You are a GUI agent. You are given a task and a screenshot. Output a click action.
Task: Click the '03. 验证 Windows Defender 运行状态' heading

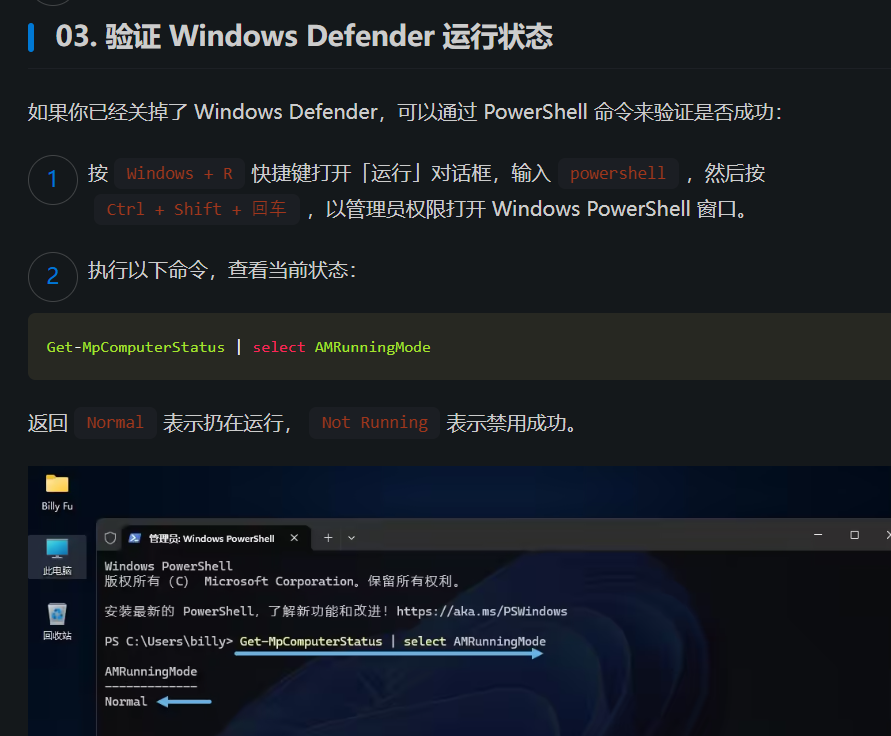[x=304, y=37]
